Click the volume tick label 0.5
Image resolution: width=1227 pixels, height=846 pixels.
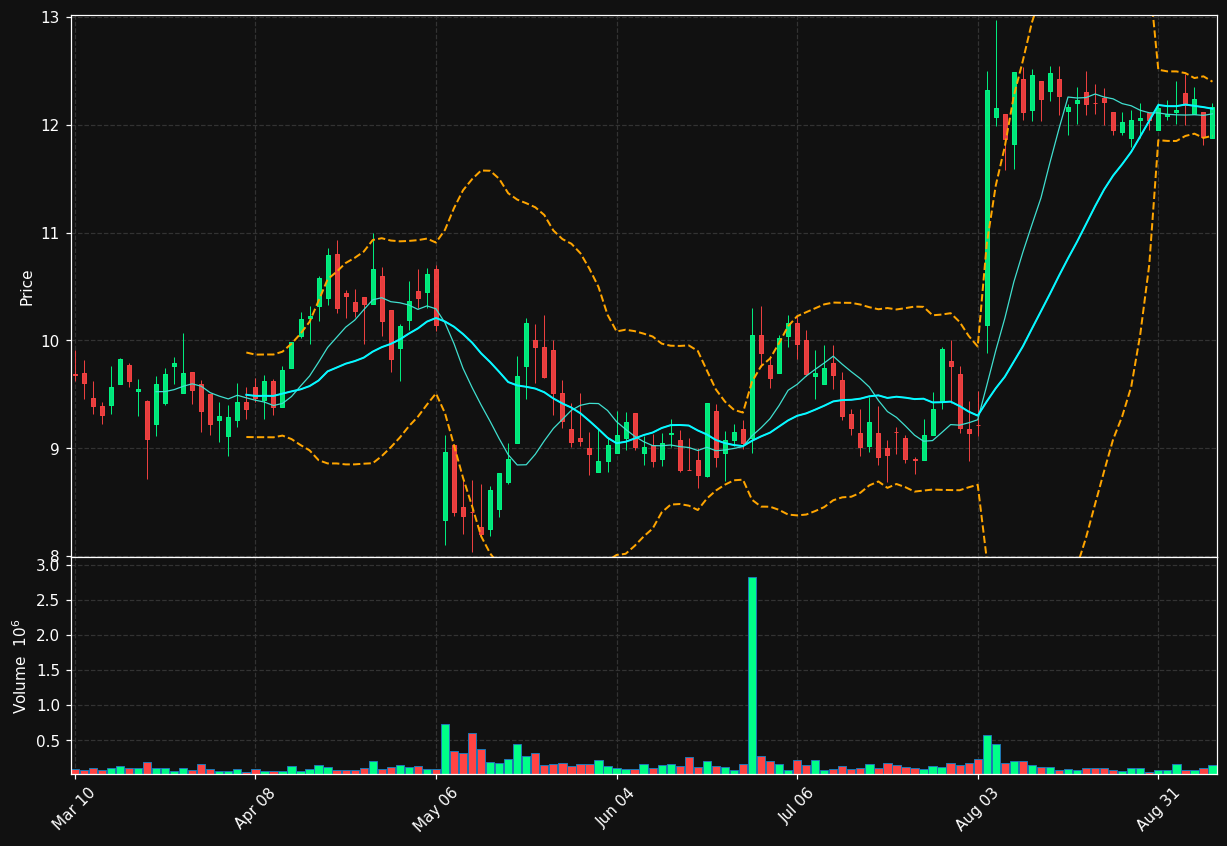tap(49, 741)
